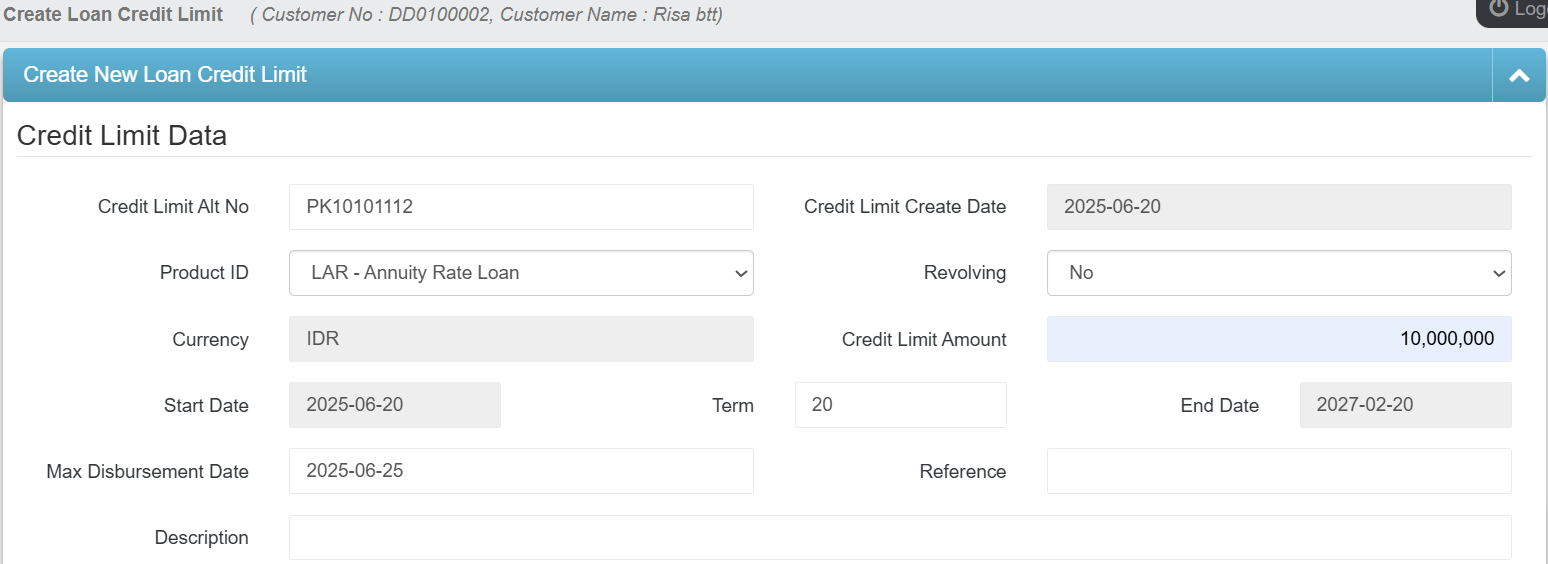Click the Create Loan Credit Limit page title
Image resolution: width=1548 pixels, height=564 pixels.
pyautogui.click(x=113, y=15)
